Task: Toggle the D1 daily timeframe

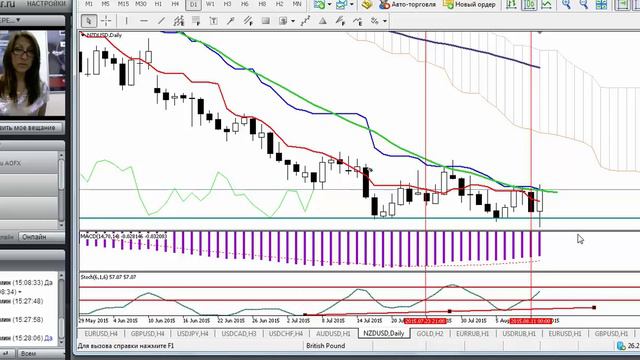Action: [x=193, y=4]
